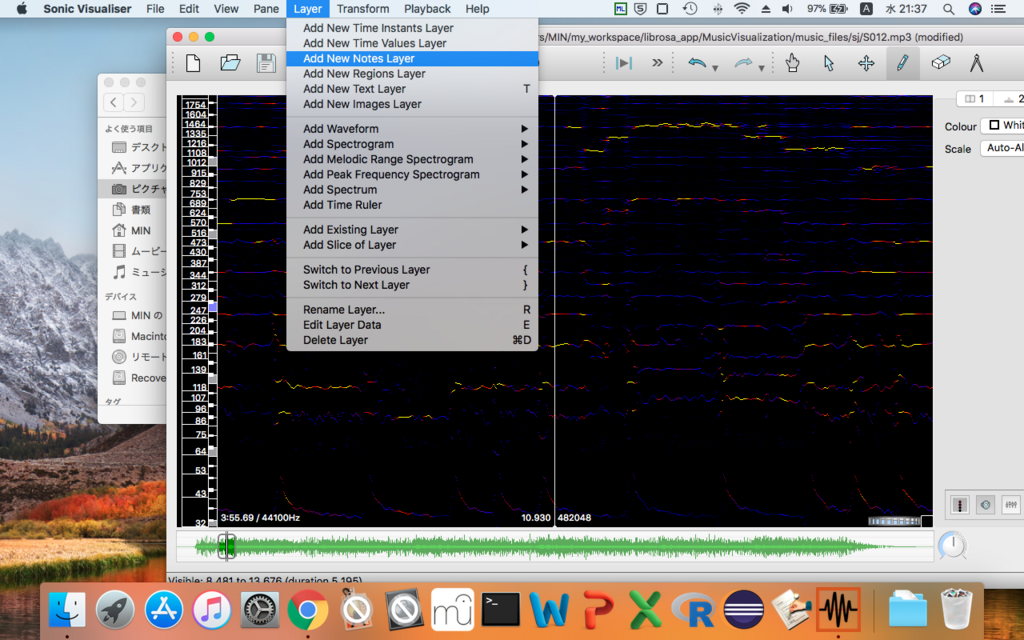1024x640 pixels.
Task: Select the Edit move-cross tool
Action: (x=866, y=63)
